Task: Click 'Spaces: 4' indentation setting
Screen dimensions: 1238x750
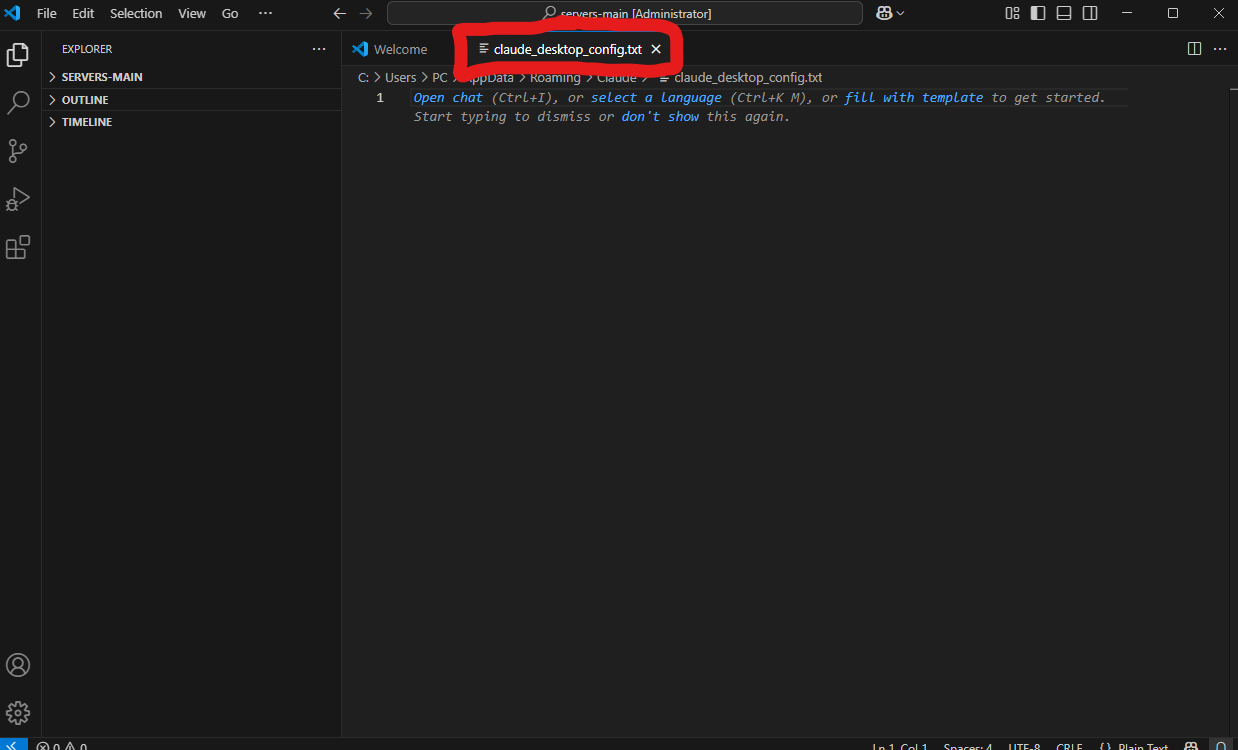Action: [968, 746]
